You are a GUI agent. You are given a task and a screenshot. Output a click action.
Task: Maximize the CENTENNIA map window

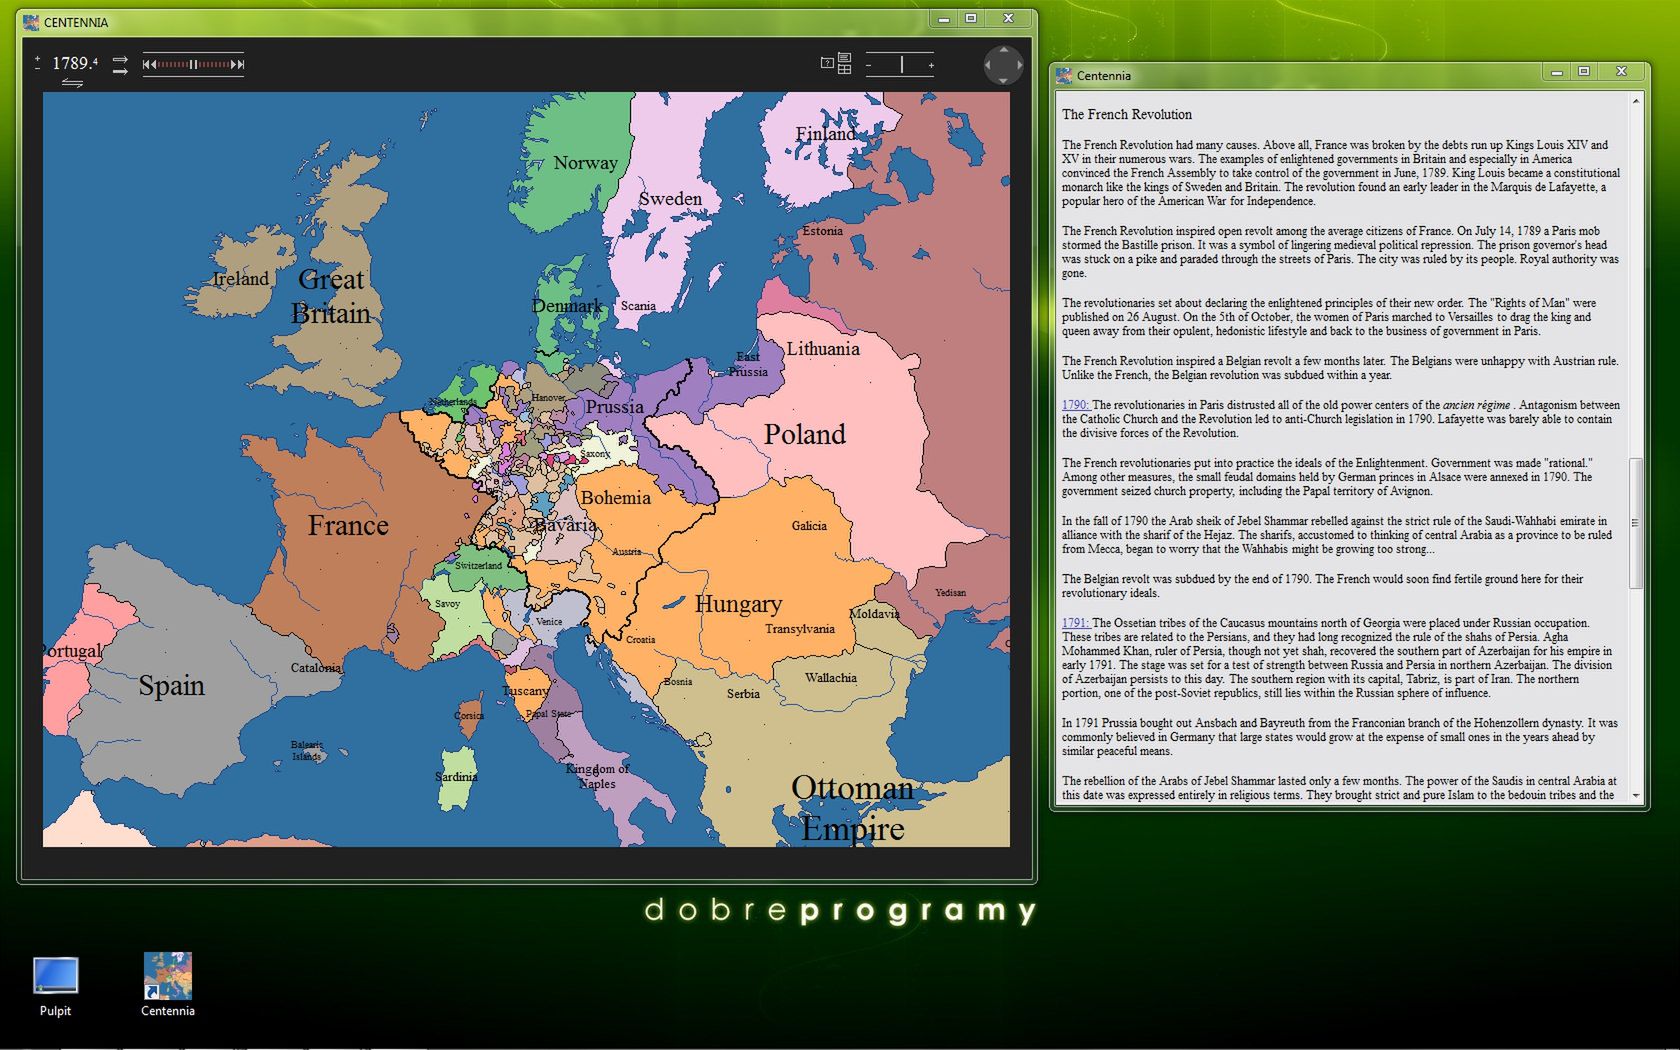tap(971, 18)
